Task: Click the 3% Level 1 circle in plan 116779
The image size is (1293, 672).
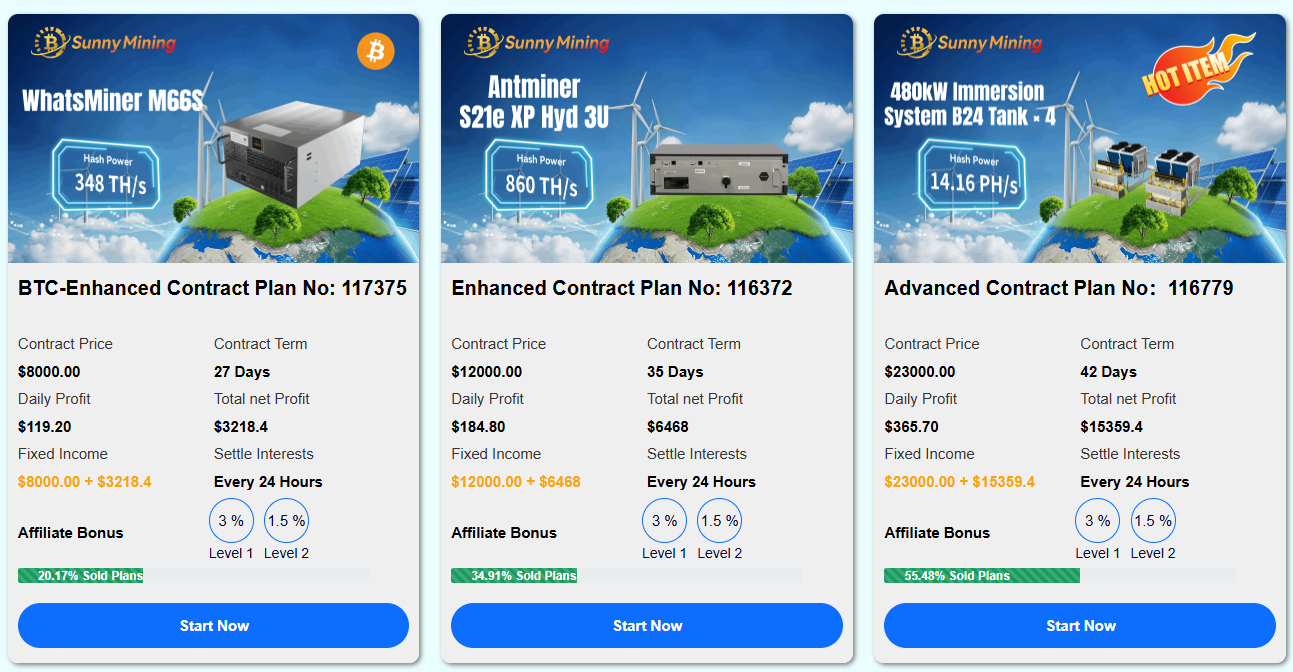Action: pyautogui.click(x=1097, y=521)
